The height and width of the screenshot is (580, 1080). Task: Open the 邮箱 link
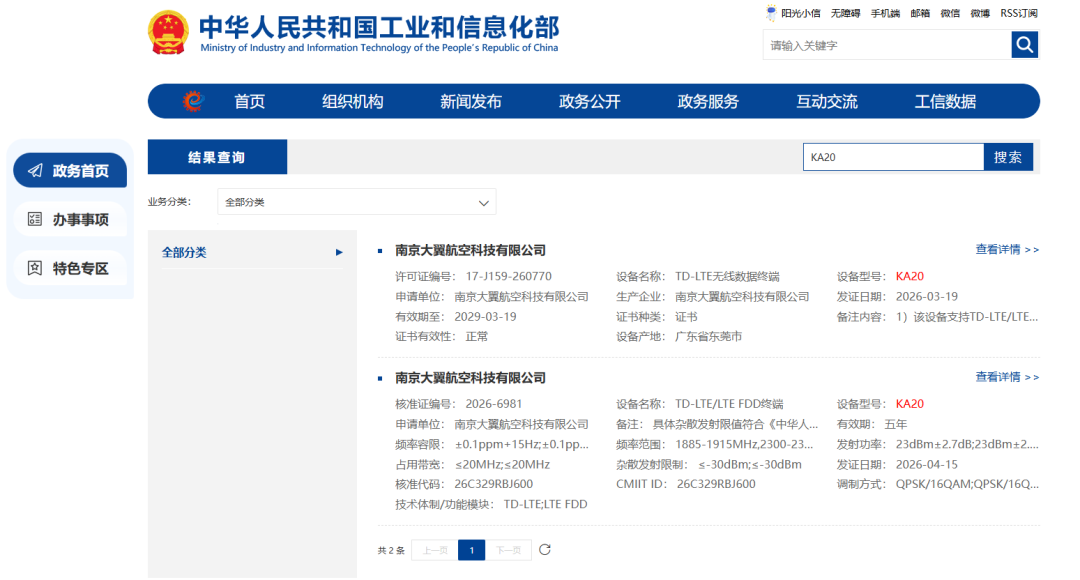click(x=920, y=13)
